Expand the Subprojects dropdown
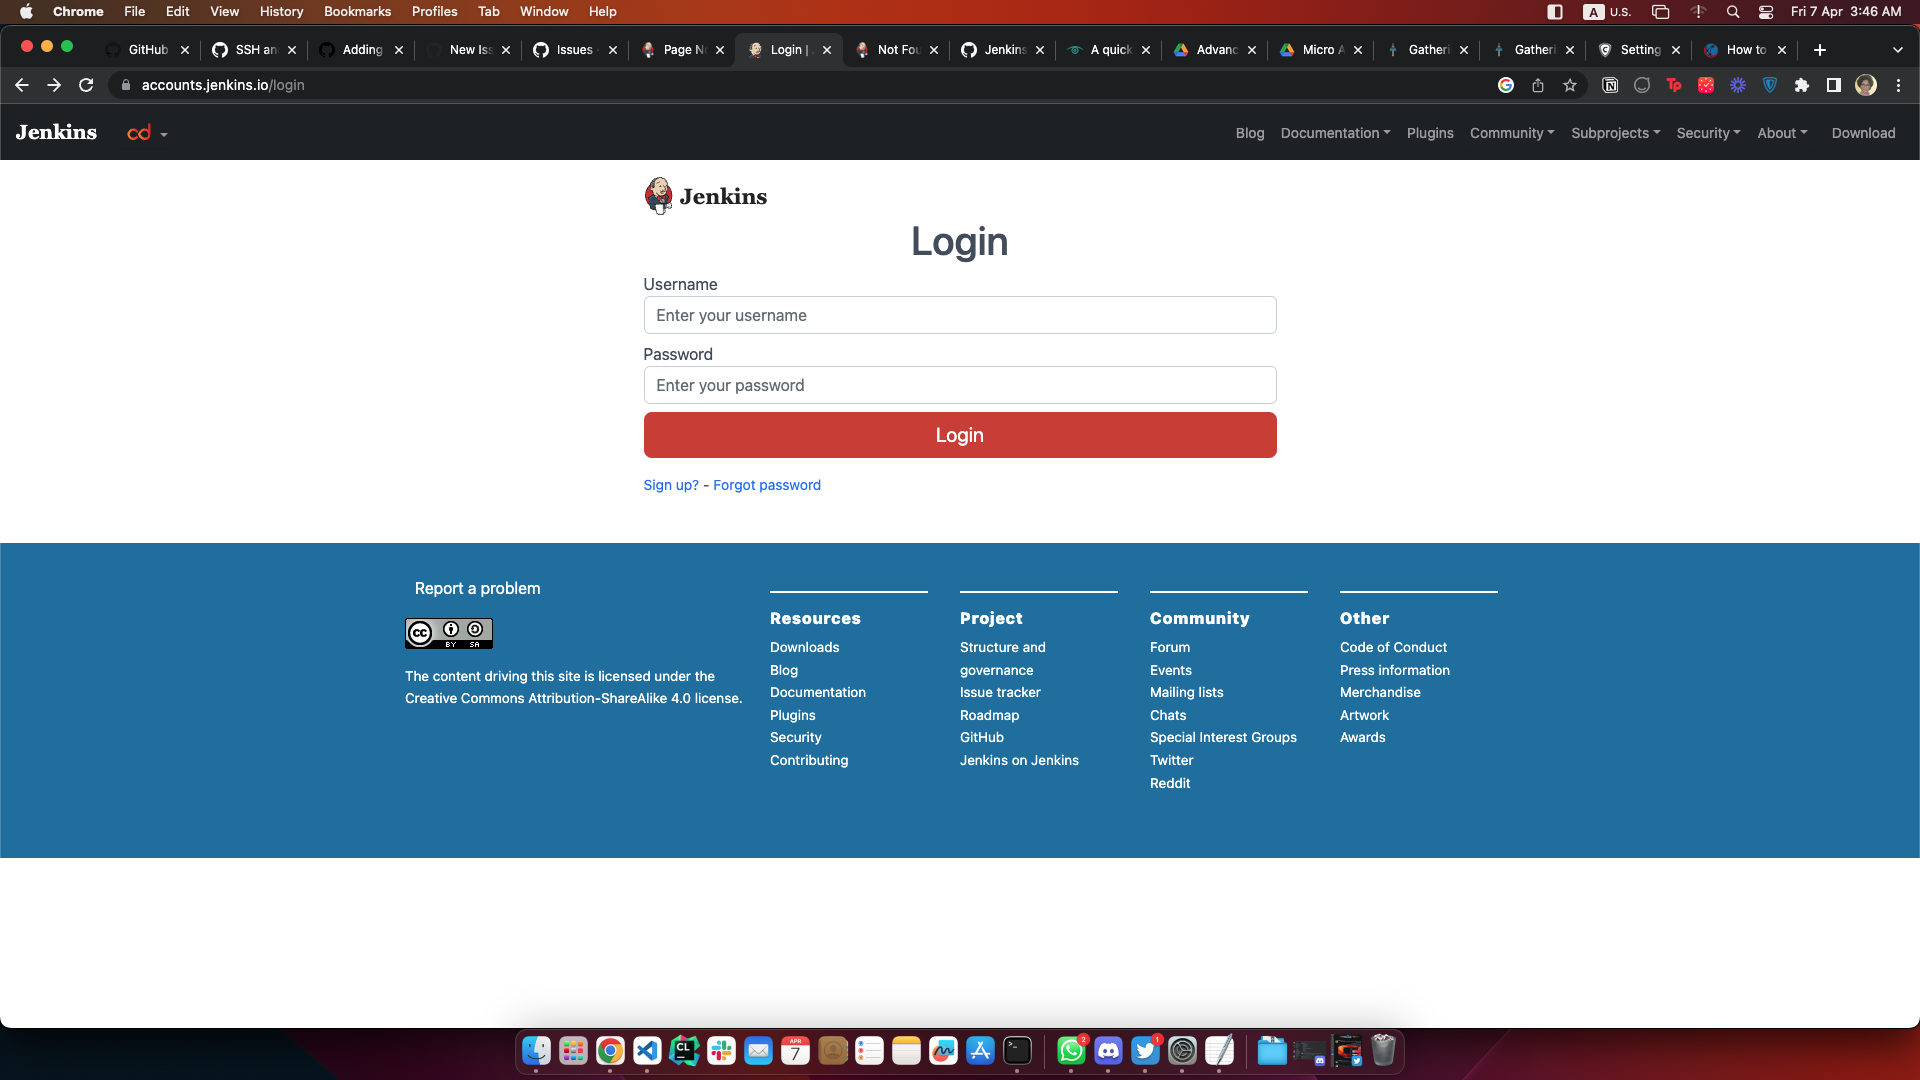The width and height of the screenshot is (1920, 1080). [1615, 133]
